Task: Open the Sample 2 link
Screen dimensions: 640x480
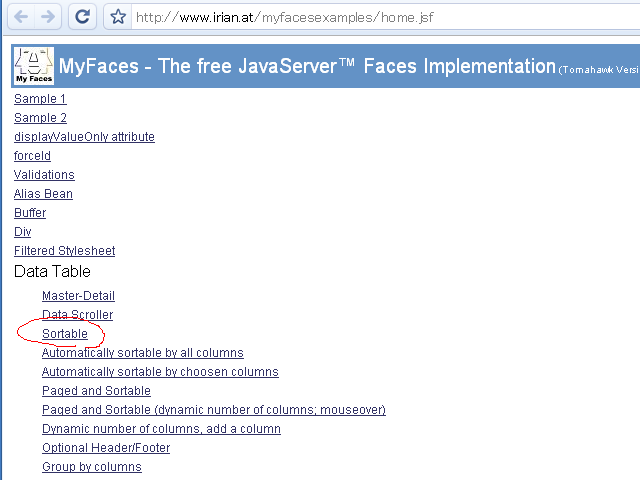Action: point(40,118)
